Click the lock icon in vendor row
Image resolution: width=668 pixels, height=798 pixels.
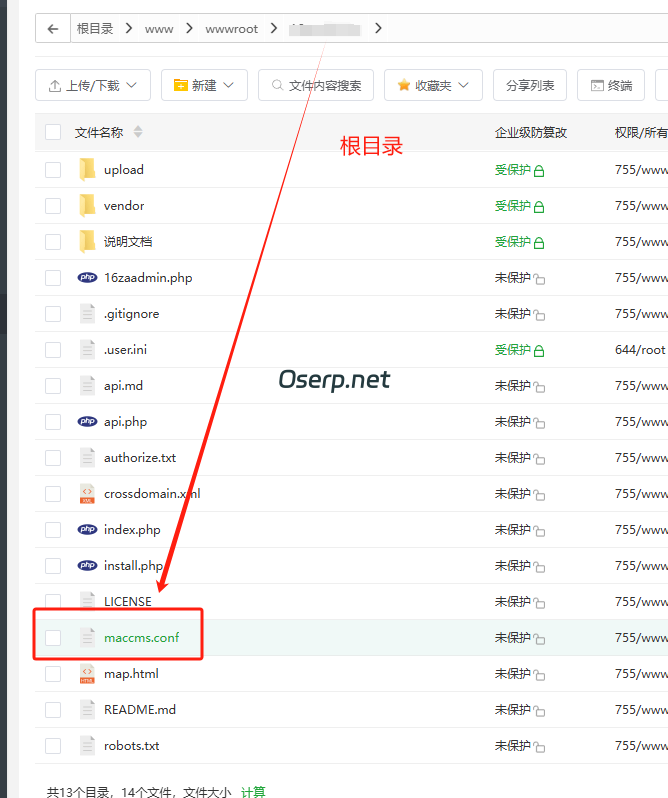tap(539, 207)
